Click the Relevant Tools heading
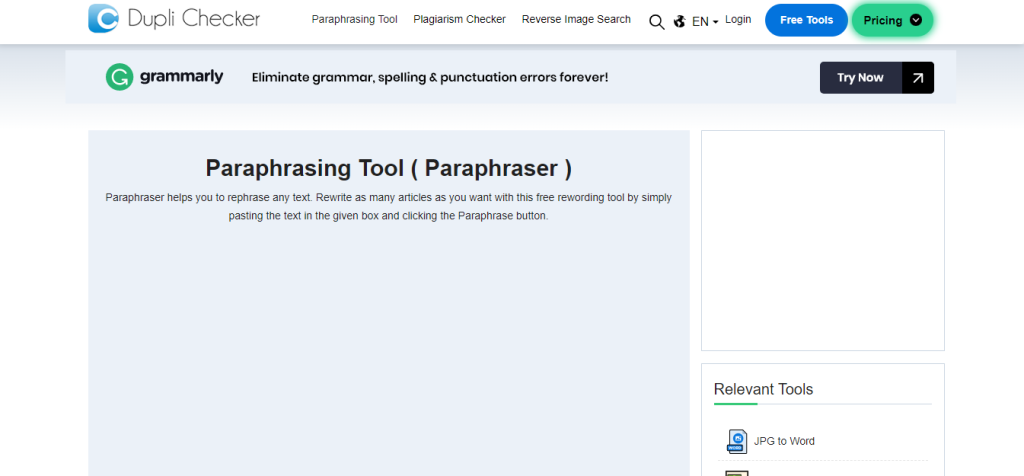 [763, 390]
